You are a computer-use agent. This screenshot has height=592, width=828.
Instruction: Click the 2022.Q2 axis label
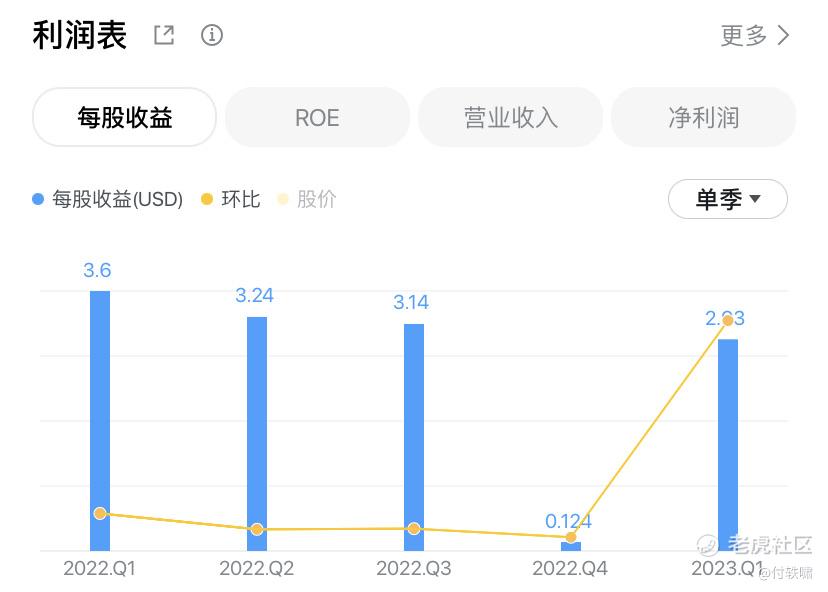[x=257, y=569]
